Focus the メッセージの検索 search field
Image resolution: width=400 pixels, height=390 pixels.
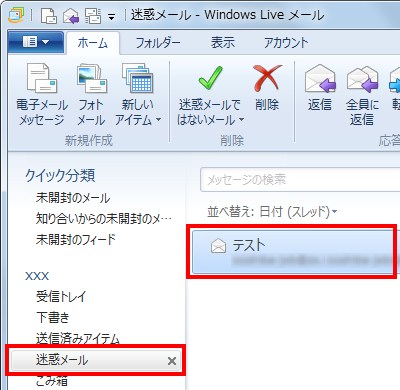(300, 180)
